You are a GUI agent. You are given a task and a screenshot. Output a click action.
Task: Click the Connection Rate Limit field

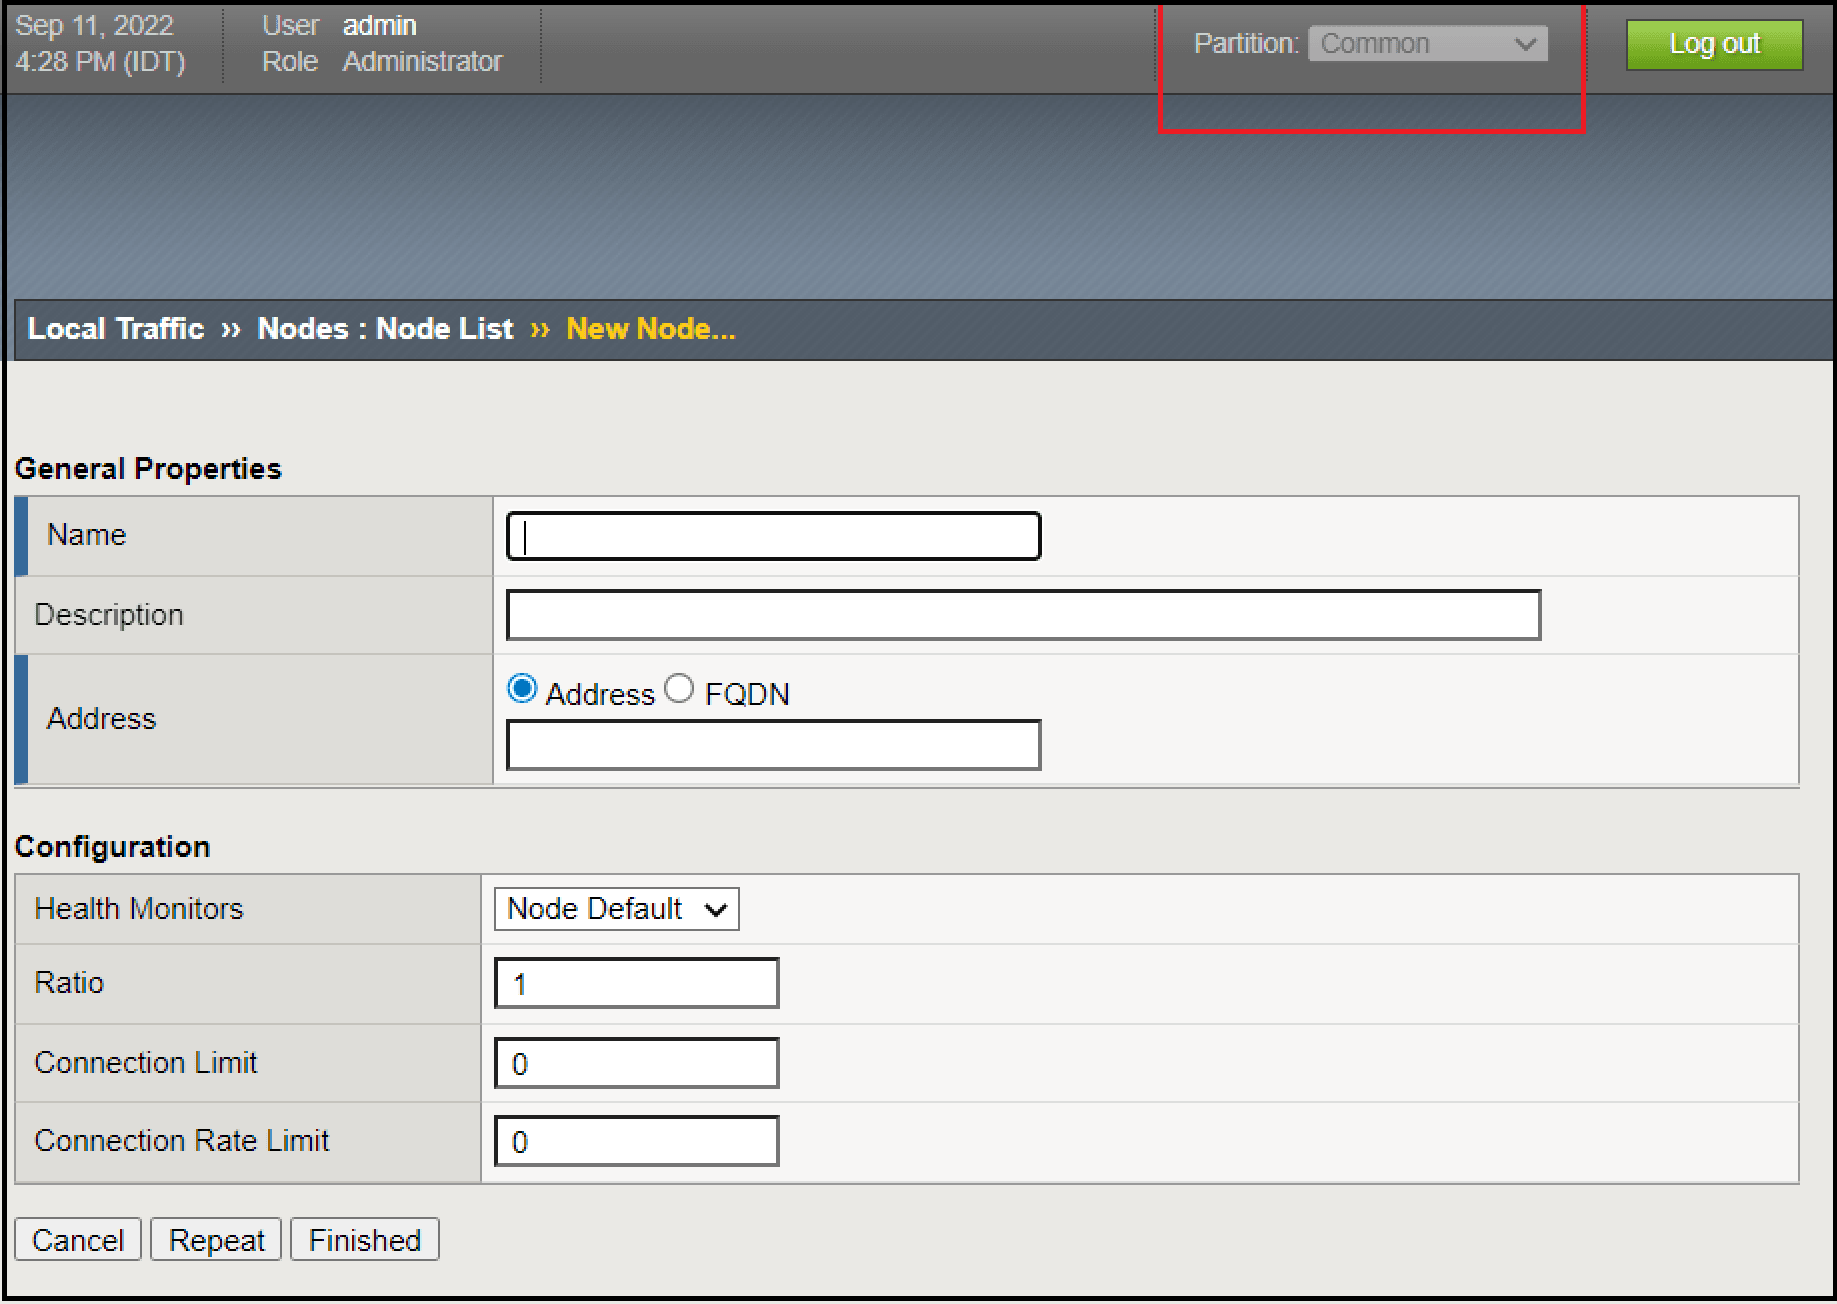click(x=636, y=1140)
